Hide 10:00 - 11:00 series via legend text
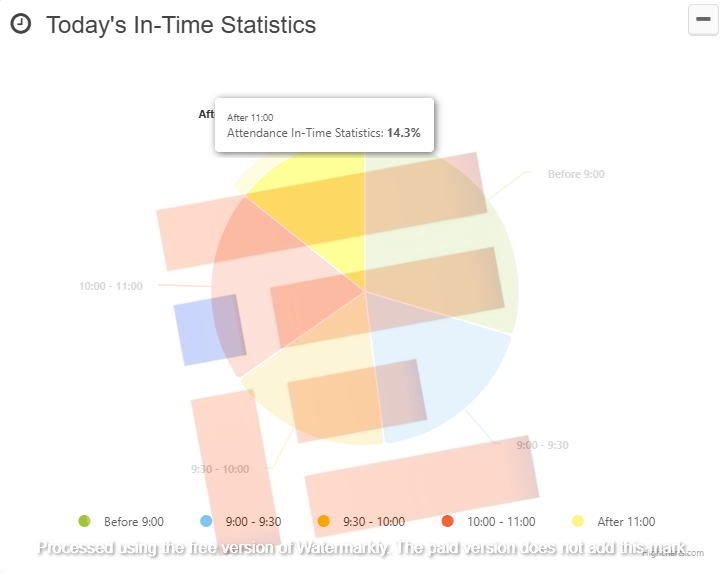 501,521
